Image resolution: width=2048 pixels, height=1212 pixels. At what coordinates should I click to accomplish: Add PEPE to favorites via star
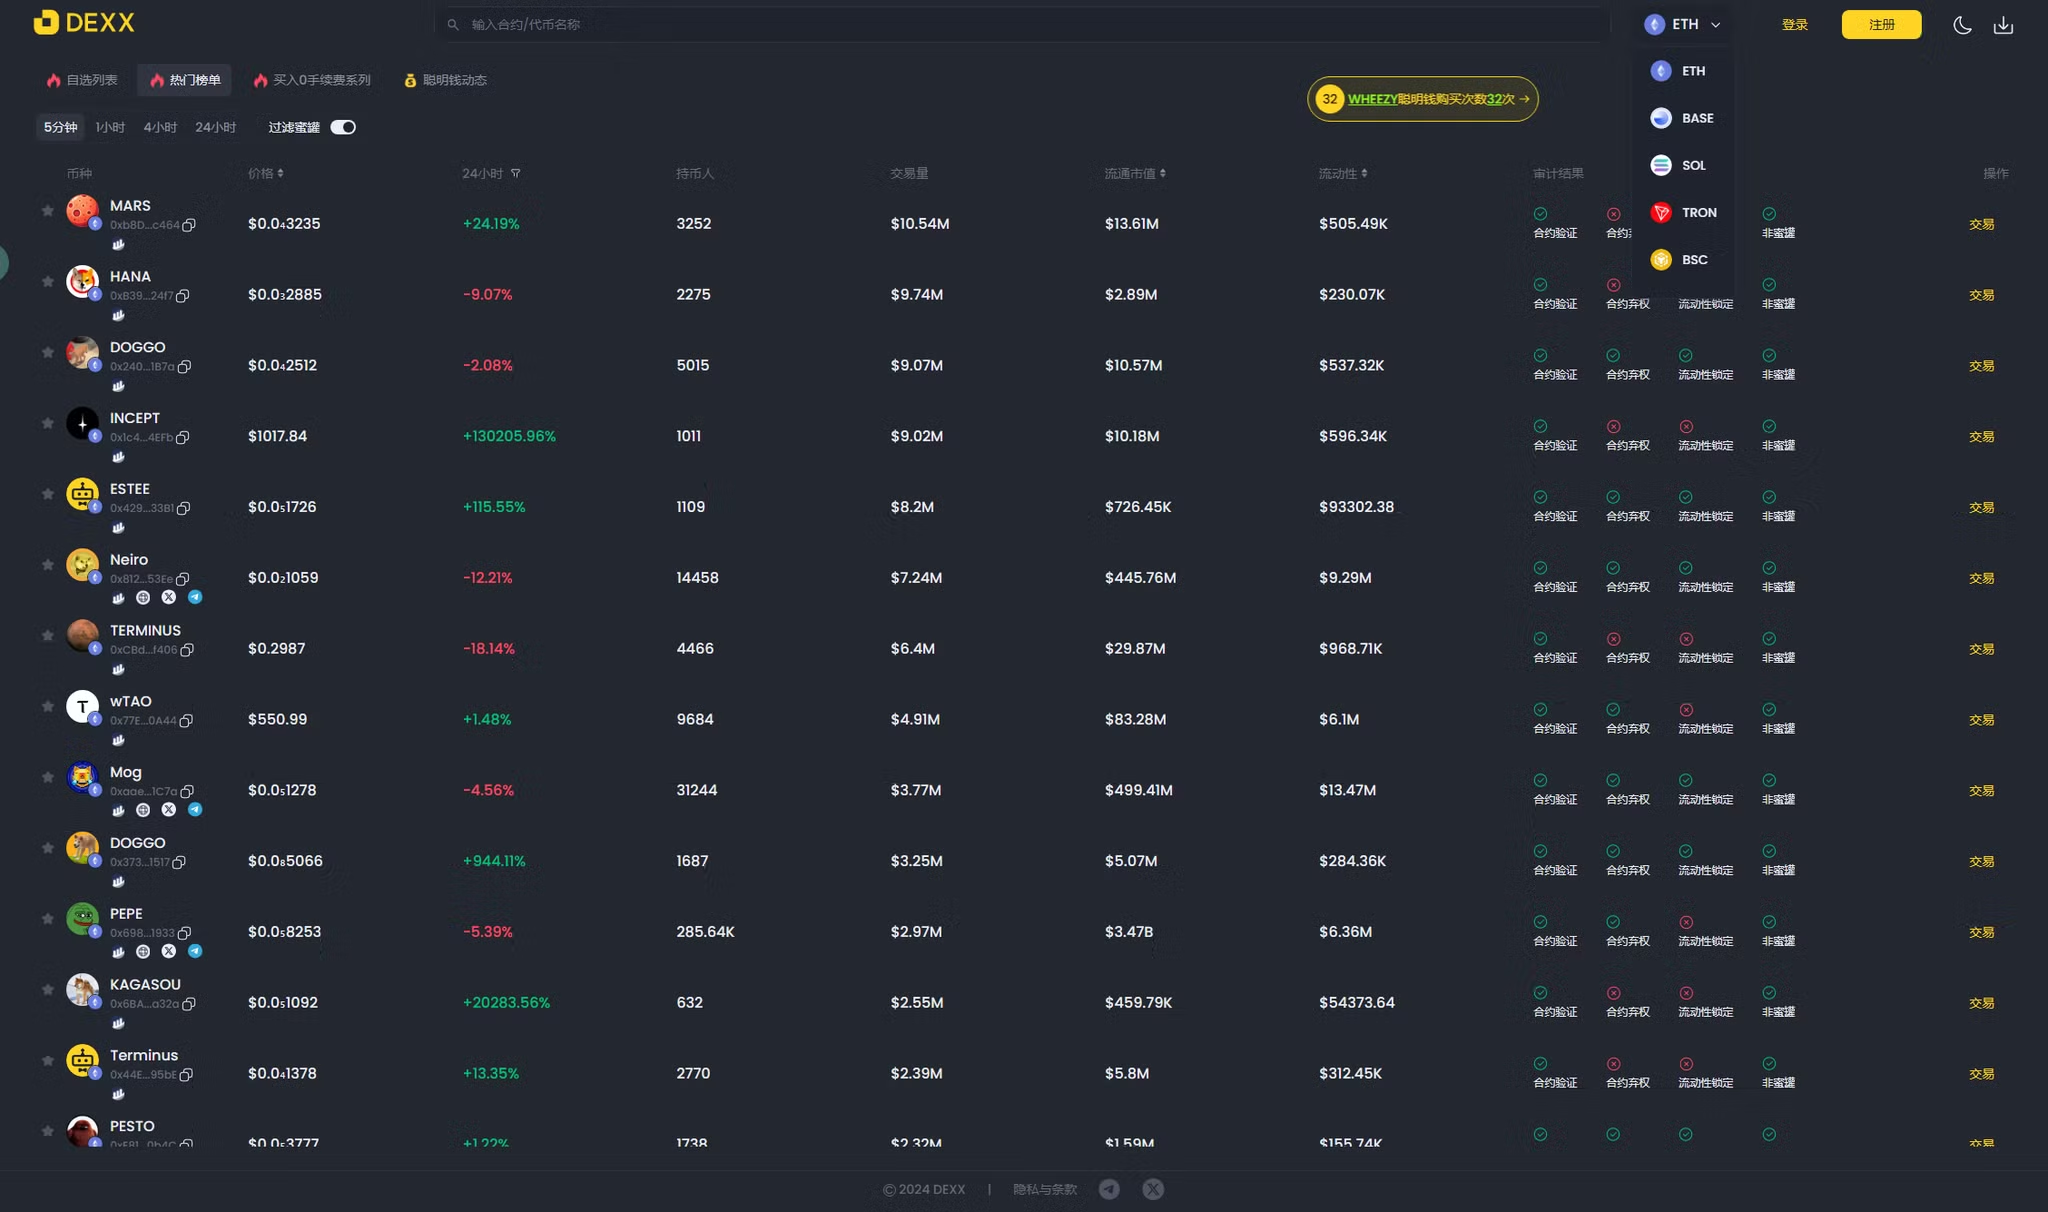(47, 918)
